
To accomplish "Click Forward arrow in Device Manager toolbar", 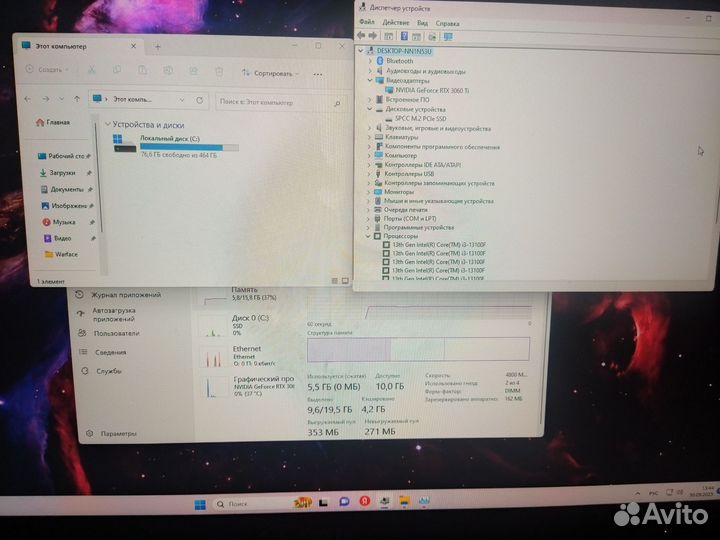I will (x=372, y=36).
